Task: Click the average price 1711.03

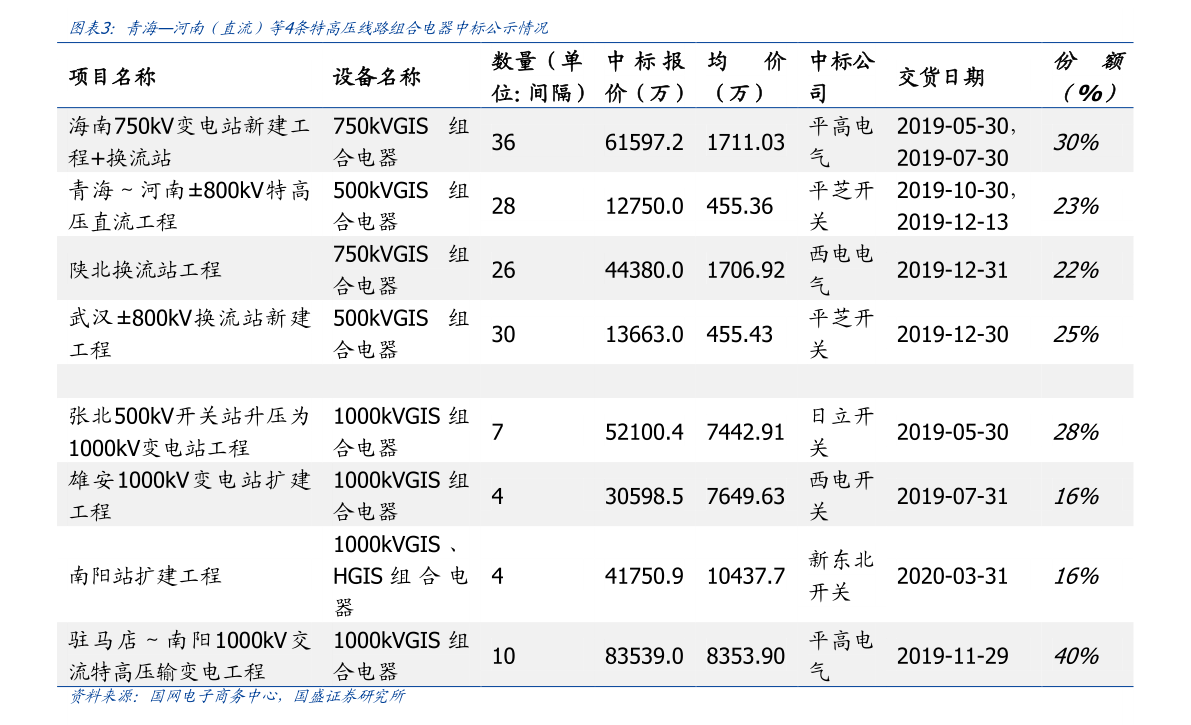Action: [745, 142]
